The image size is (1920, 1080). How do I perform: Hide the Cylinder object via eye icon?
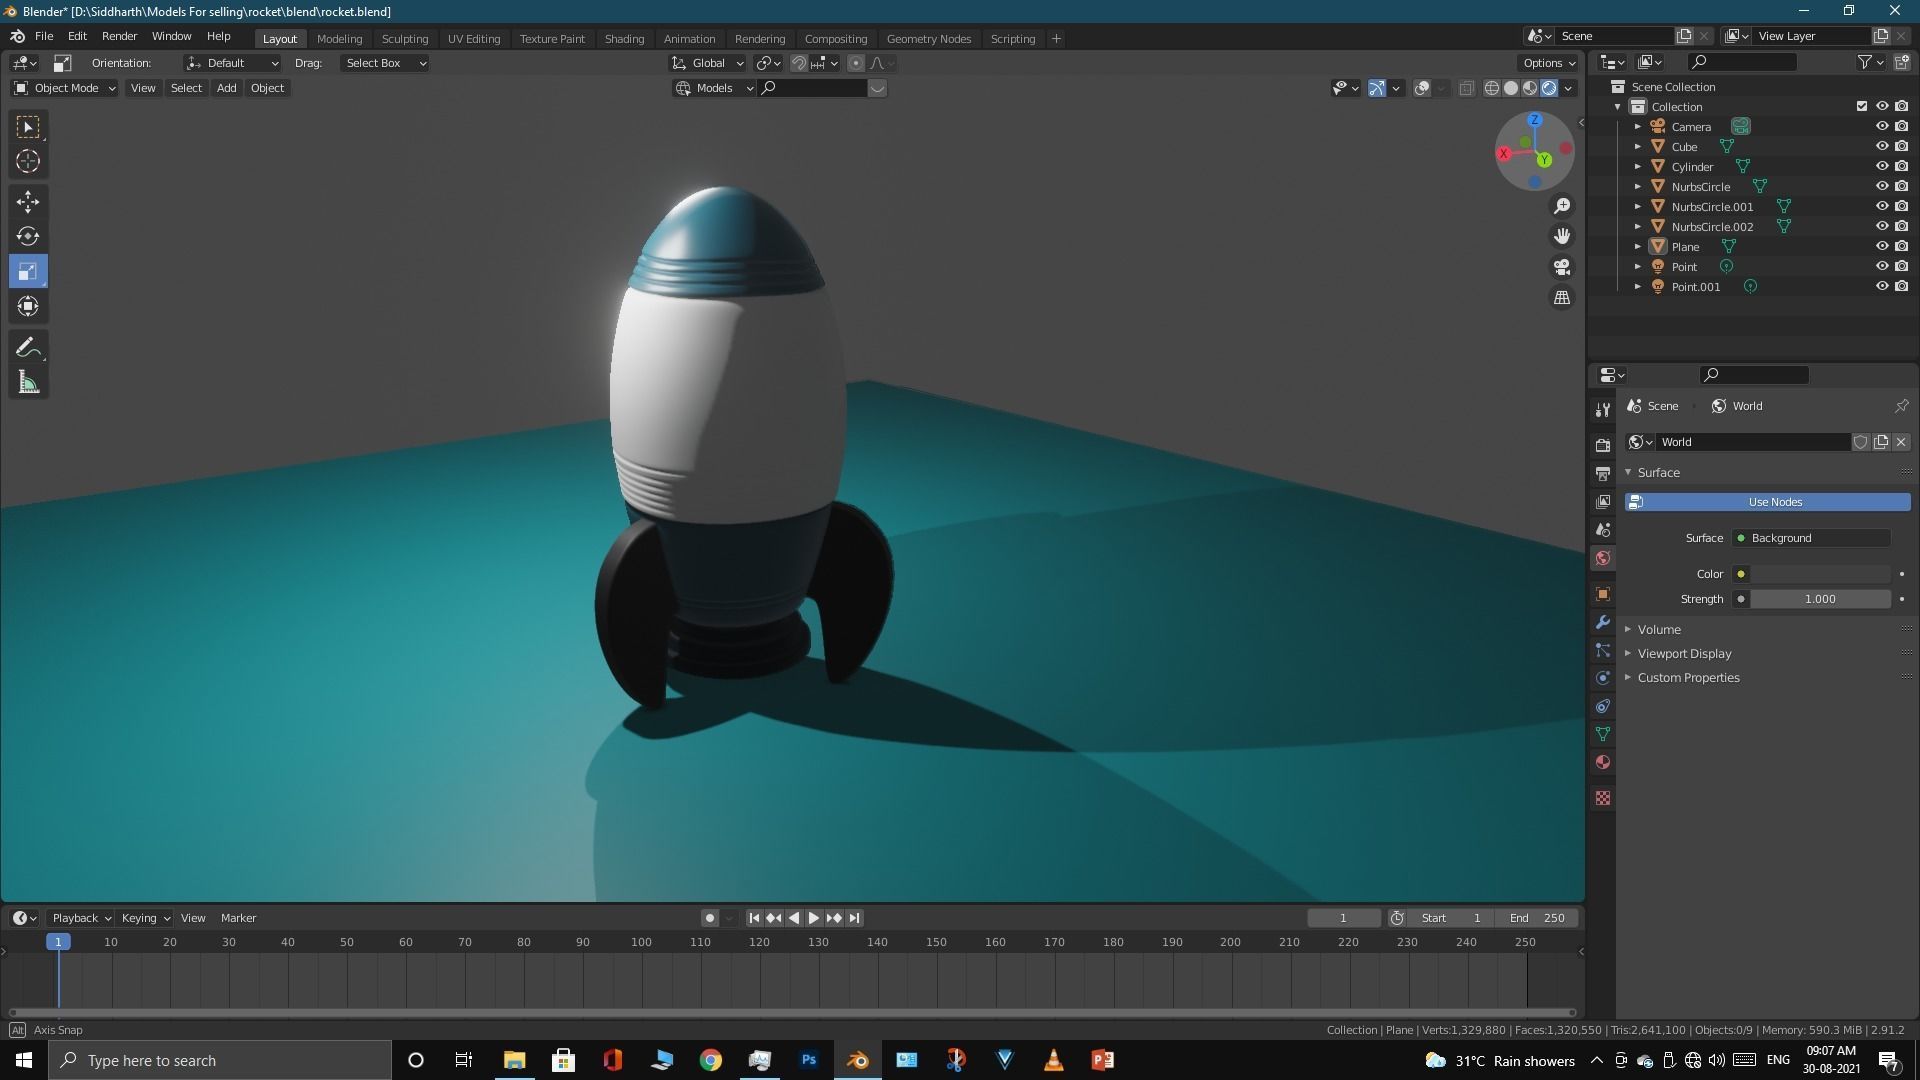(x=1881, y=167)
